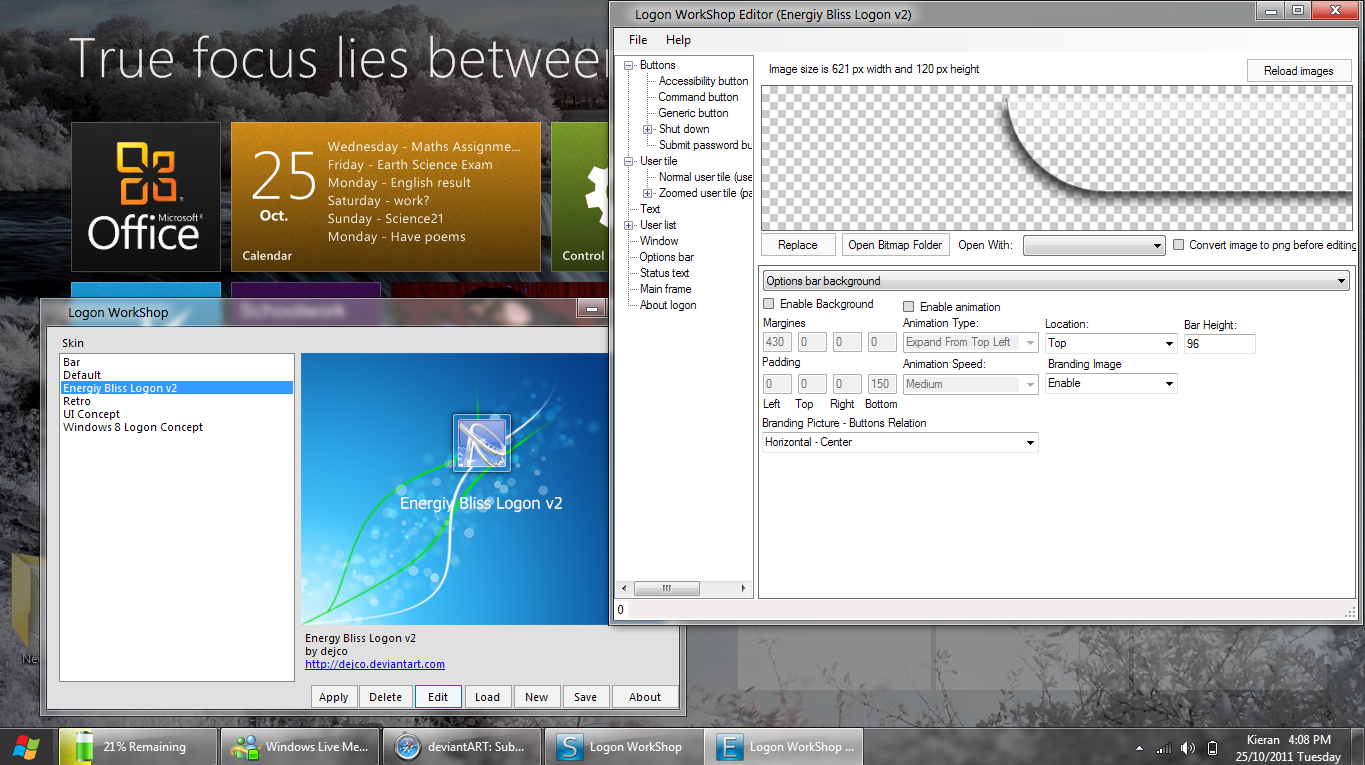Collapse the Buttons tree node
Viewport: 1365px width, 765px height.
(629, 65)
